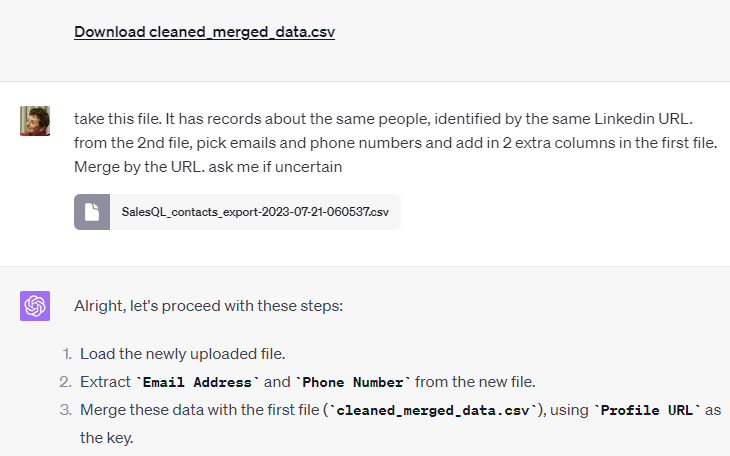
Task: Click the "Phone Number" code text
Action: tap(354, 382)
